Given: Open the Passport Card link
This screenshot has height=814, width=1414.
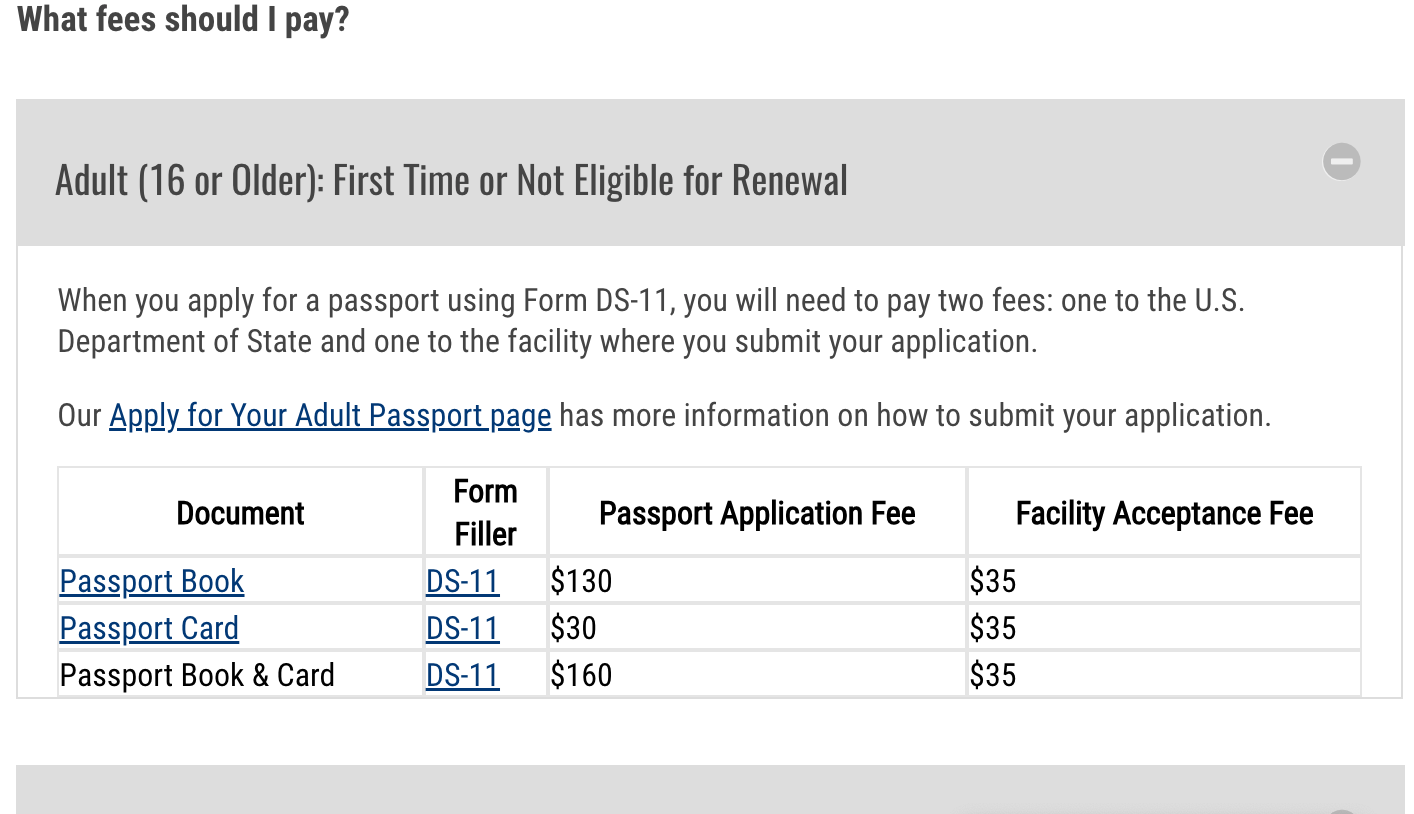Looking at the screenshot, I should point(149,628).
